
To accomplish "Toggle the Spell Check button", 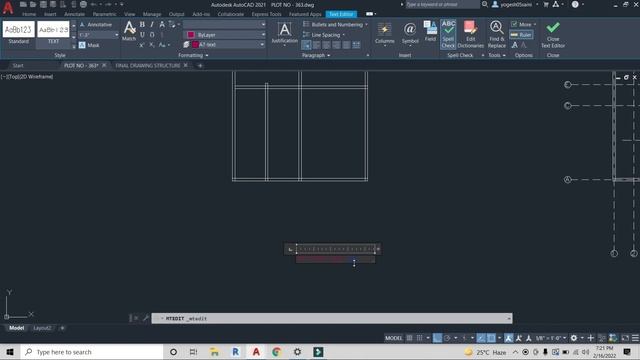I will coord(448,34).
